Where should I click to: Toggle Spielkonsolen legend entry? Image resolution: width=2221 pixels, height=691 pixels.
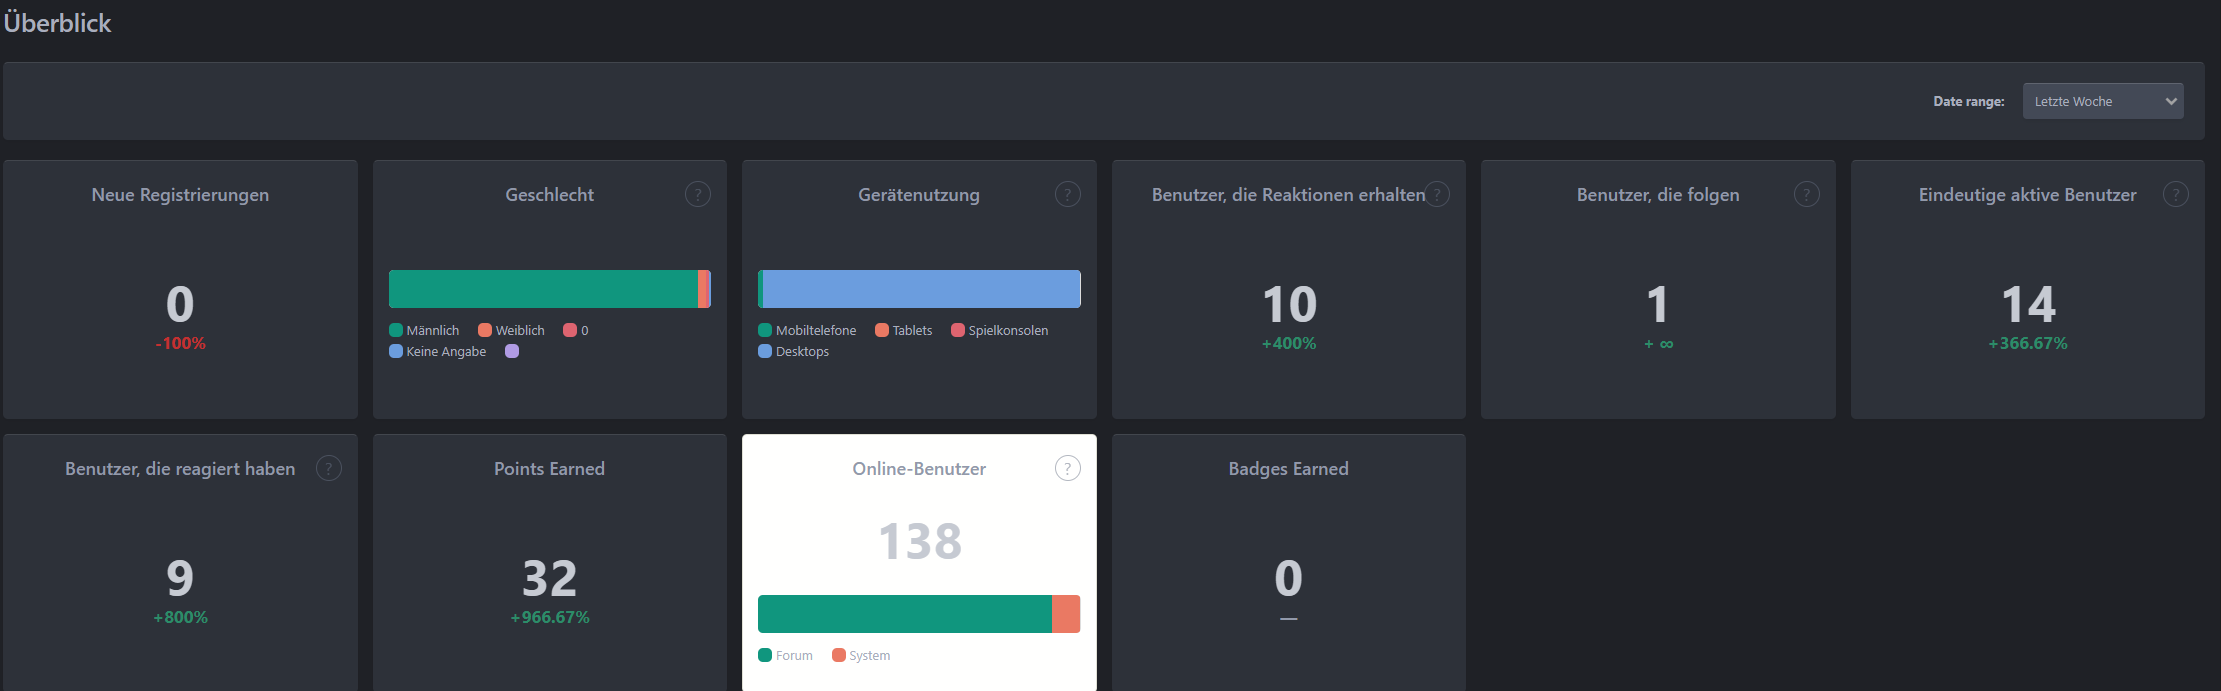click(1000, 330)
